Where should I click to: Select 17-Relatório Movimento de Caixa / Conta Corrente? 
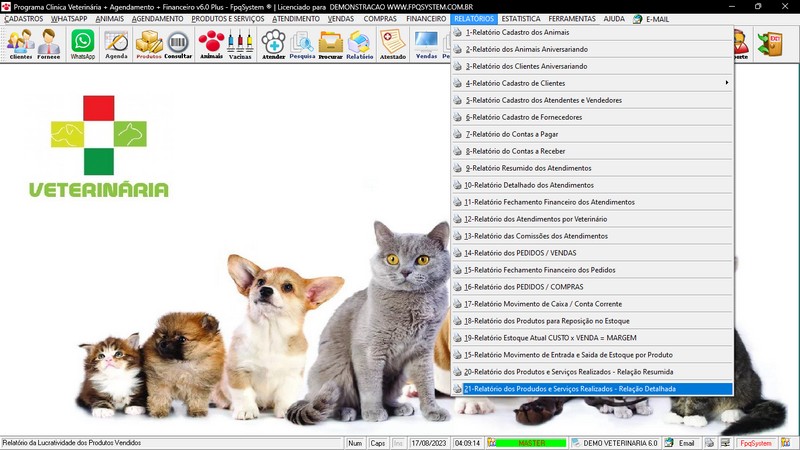click(592, 304)
